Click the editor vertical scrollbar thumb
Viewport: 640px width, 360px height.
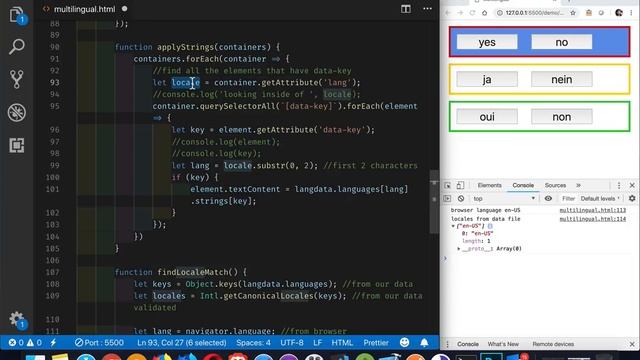(x=434, y=202)
